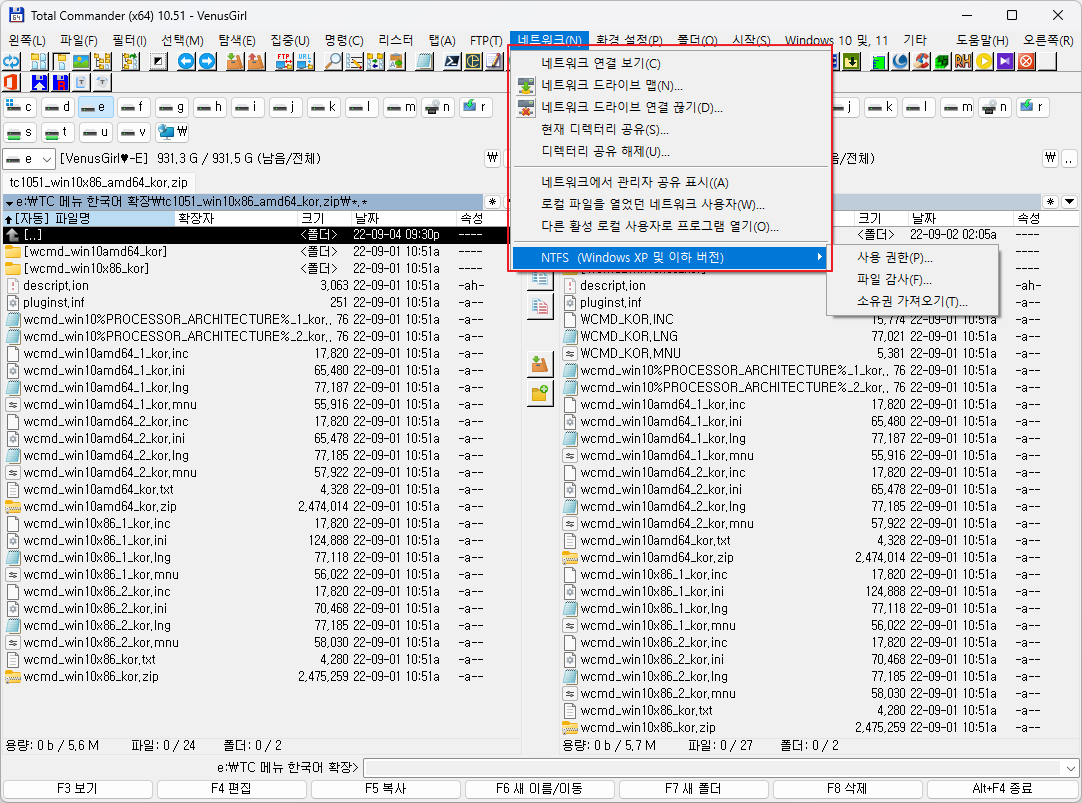Switch left panel to drive c

coord(19,107)
